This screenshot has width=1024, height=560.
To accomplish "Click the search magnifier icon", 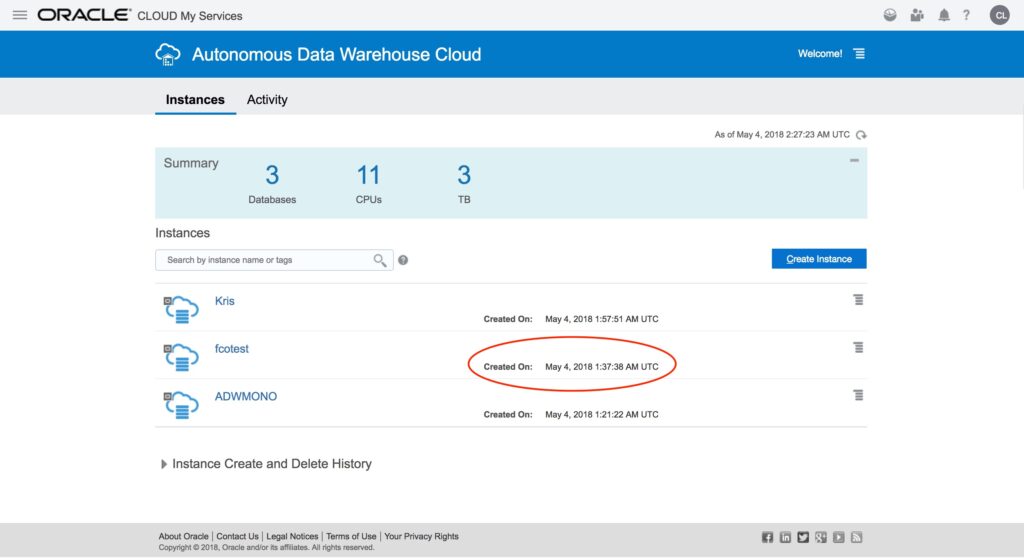I will point(380,260).
